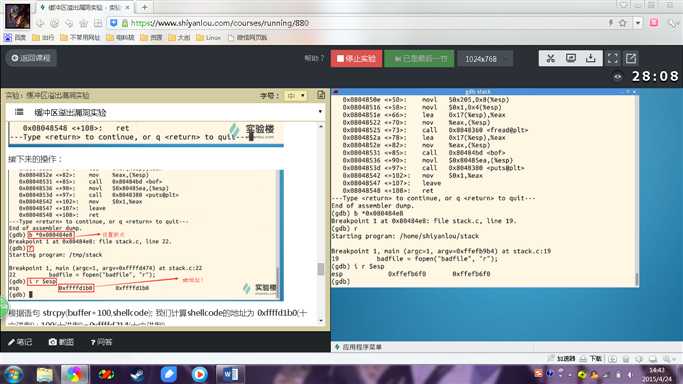Screen dimensions: 683x384
Task: Open the Steam taskbar icon
Action: click(x=137, y=374)
